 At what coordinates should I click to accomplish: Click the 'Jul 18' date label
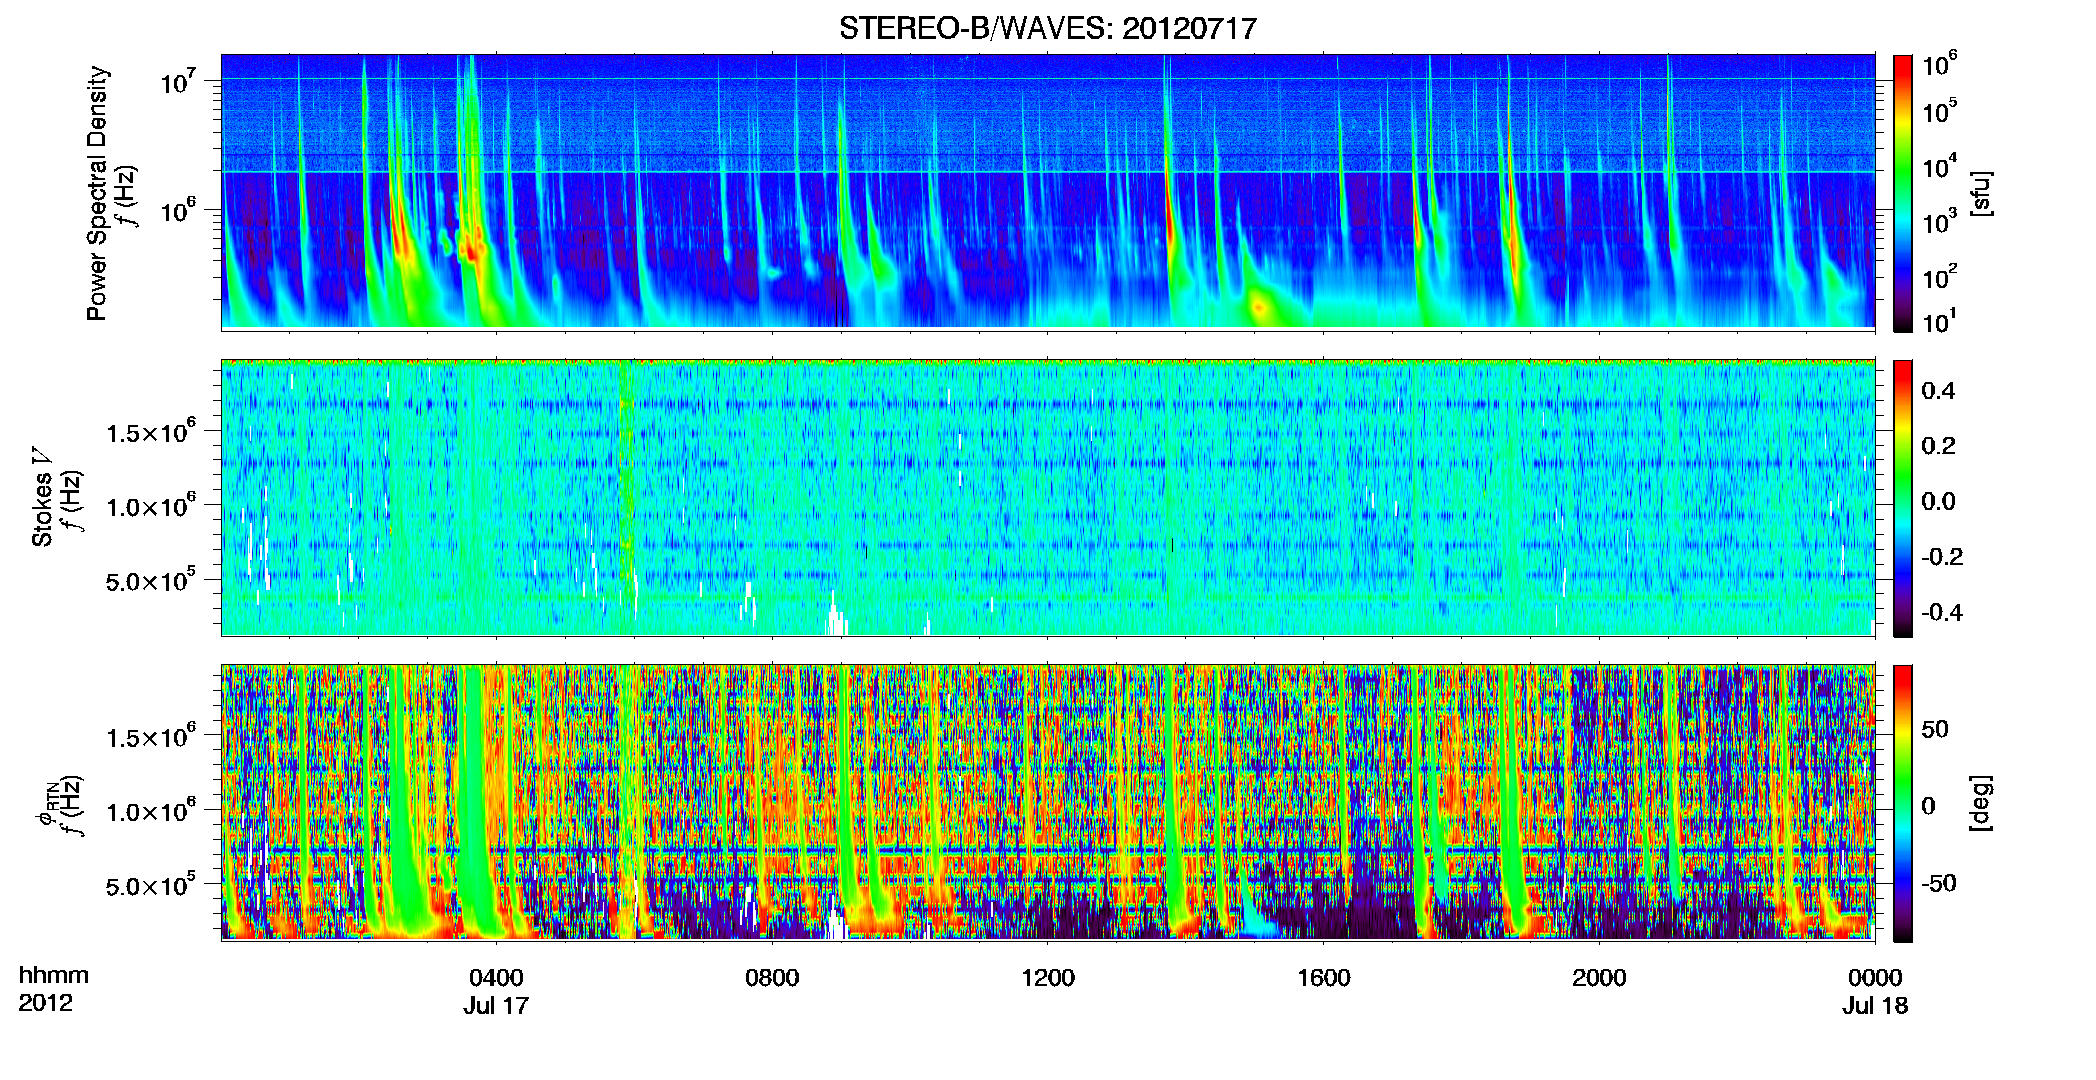coord(1875,1005)
